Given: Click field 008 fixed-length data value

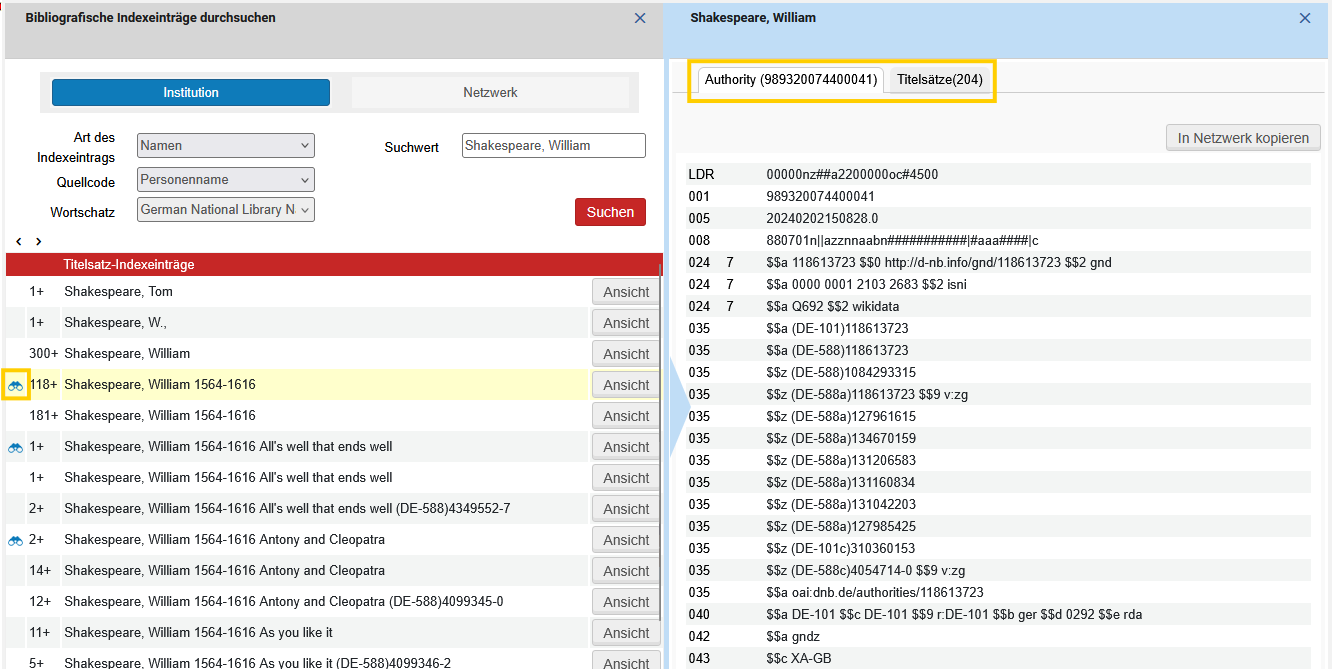Looking at the screenshot, I should point(902,241).
